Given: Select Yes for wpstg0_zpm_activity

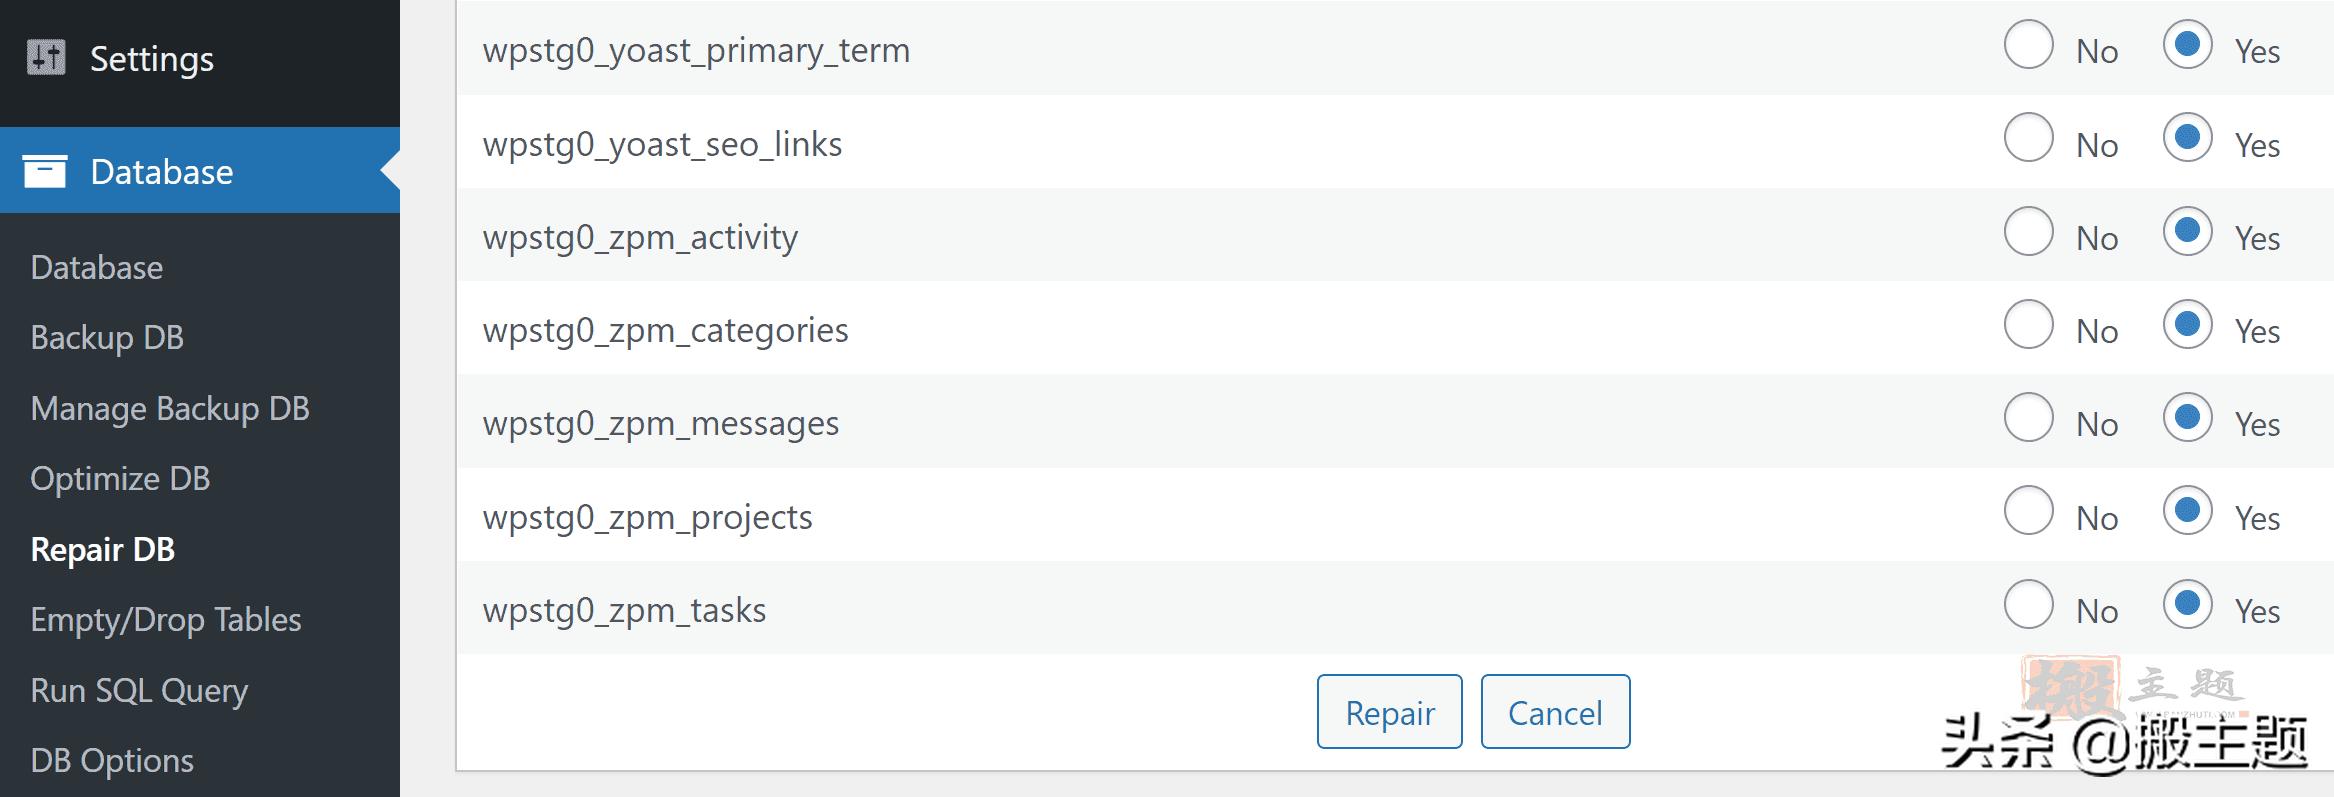Looking at the screenshot, I should [2187, 232].
